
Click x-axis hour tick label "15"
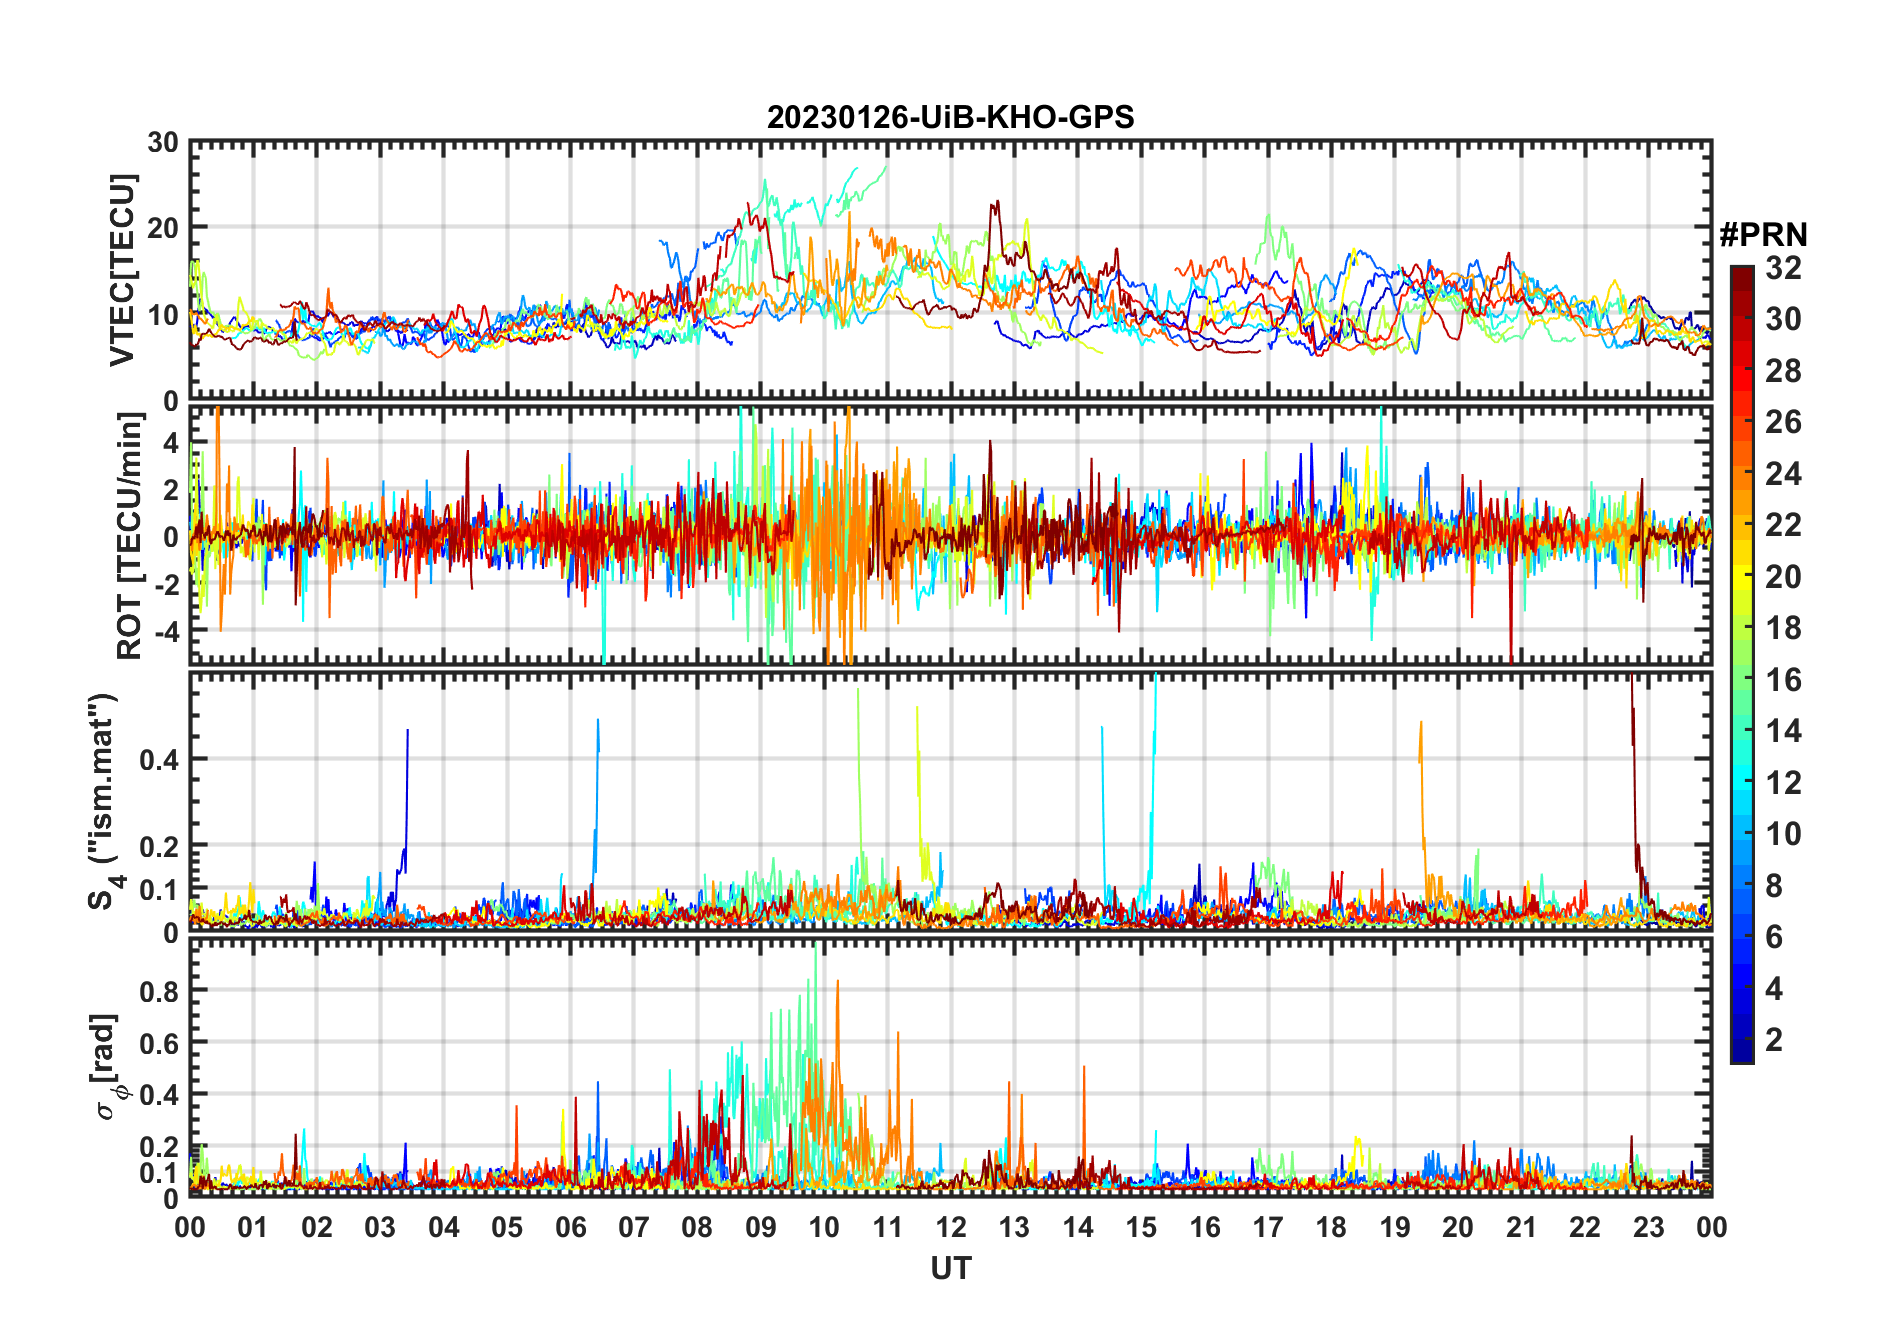[x=1141, y=1227]
